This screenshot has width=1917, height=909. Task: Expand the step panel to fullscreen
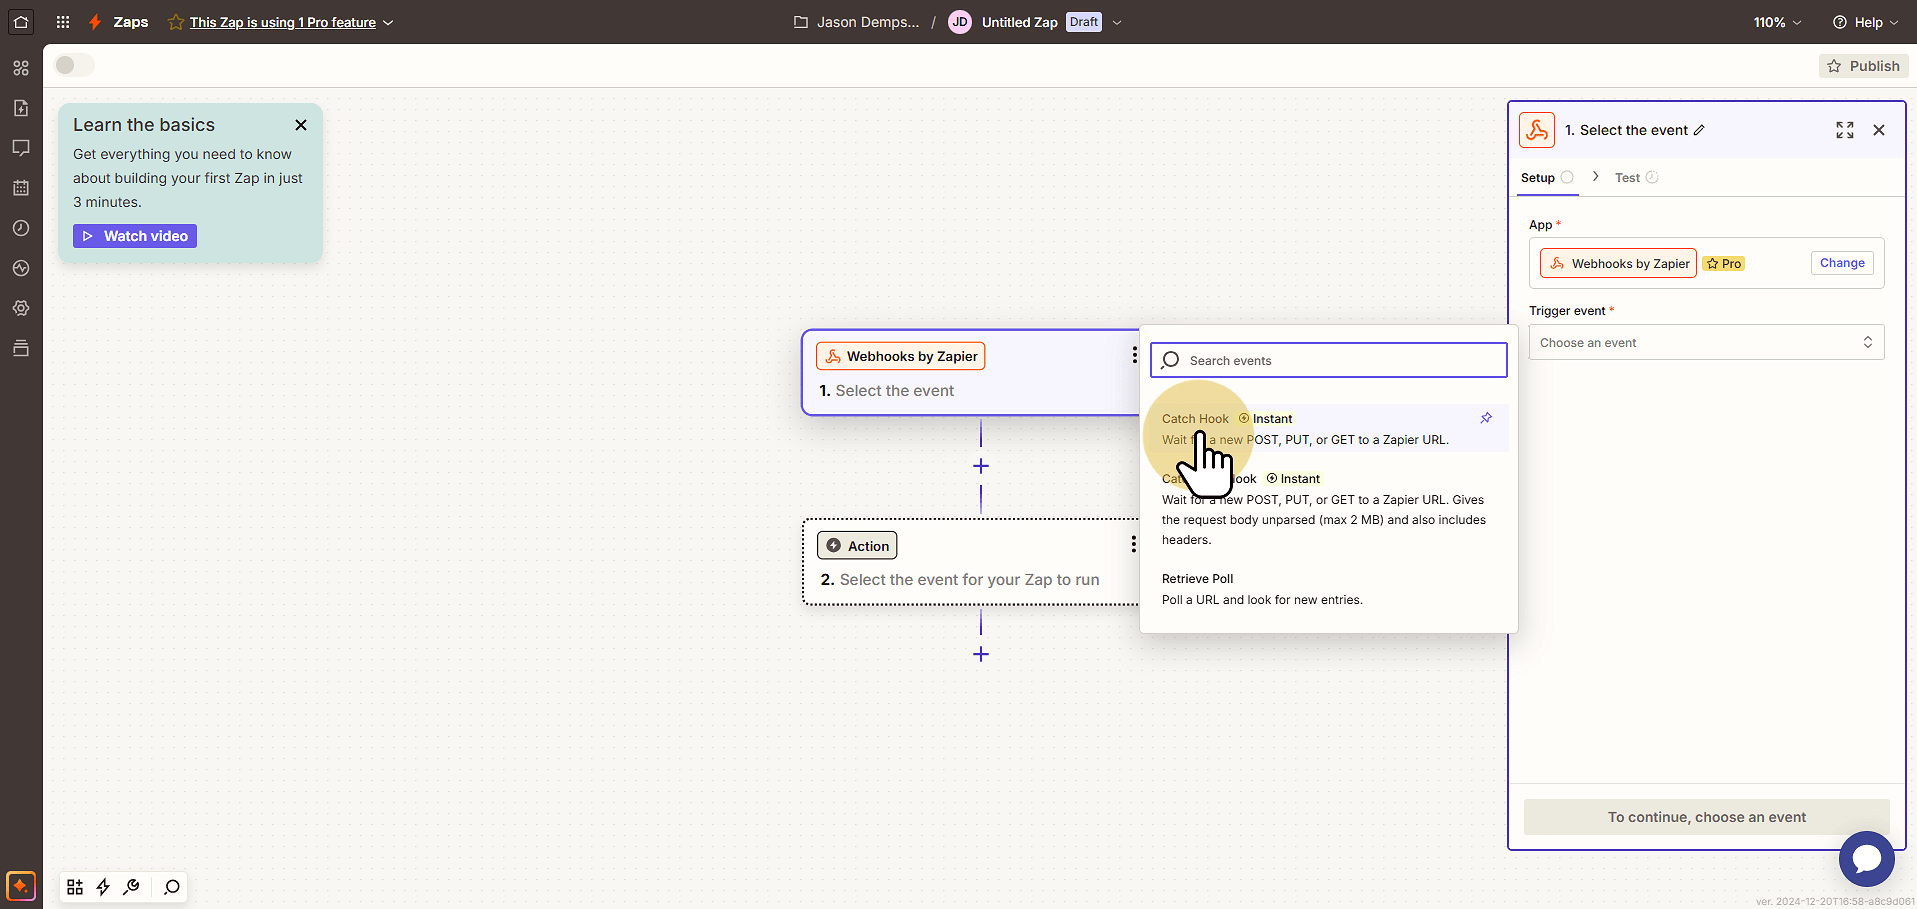(1845, 130)
